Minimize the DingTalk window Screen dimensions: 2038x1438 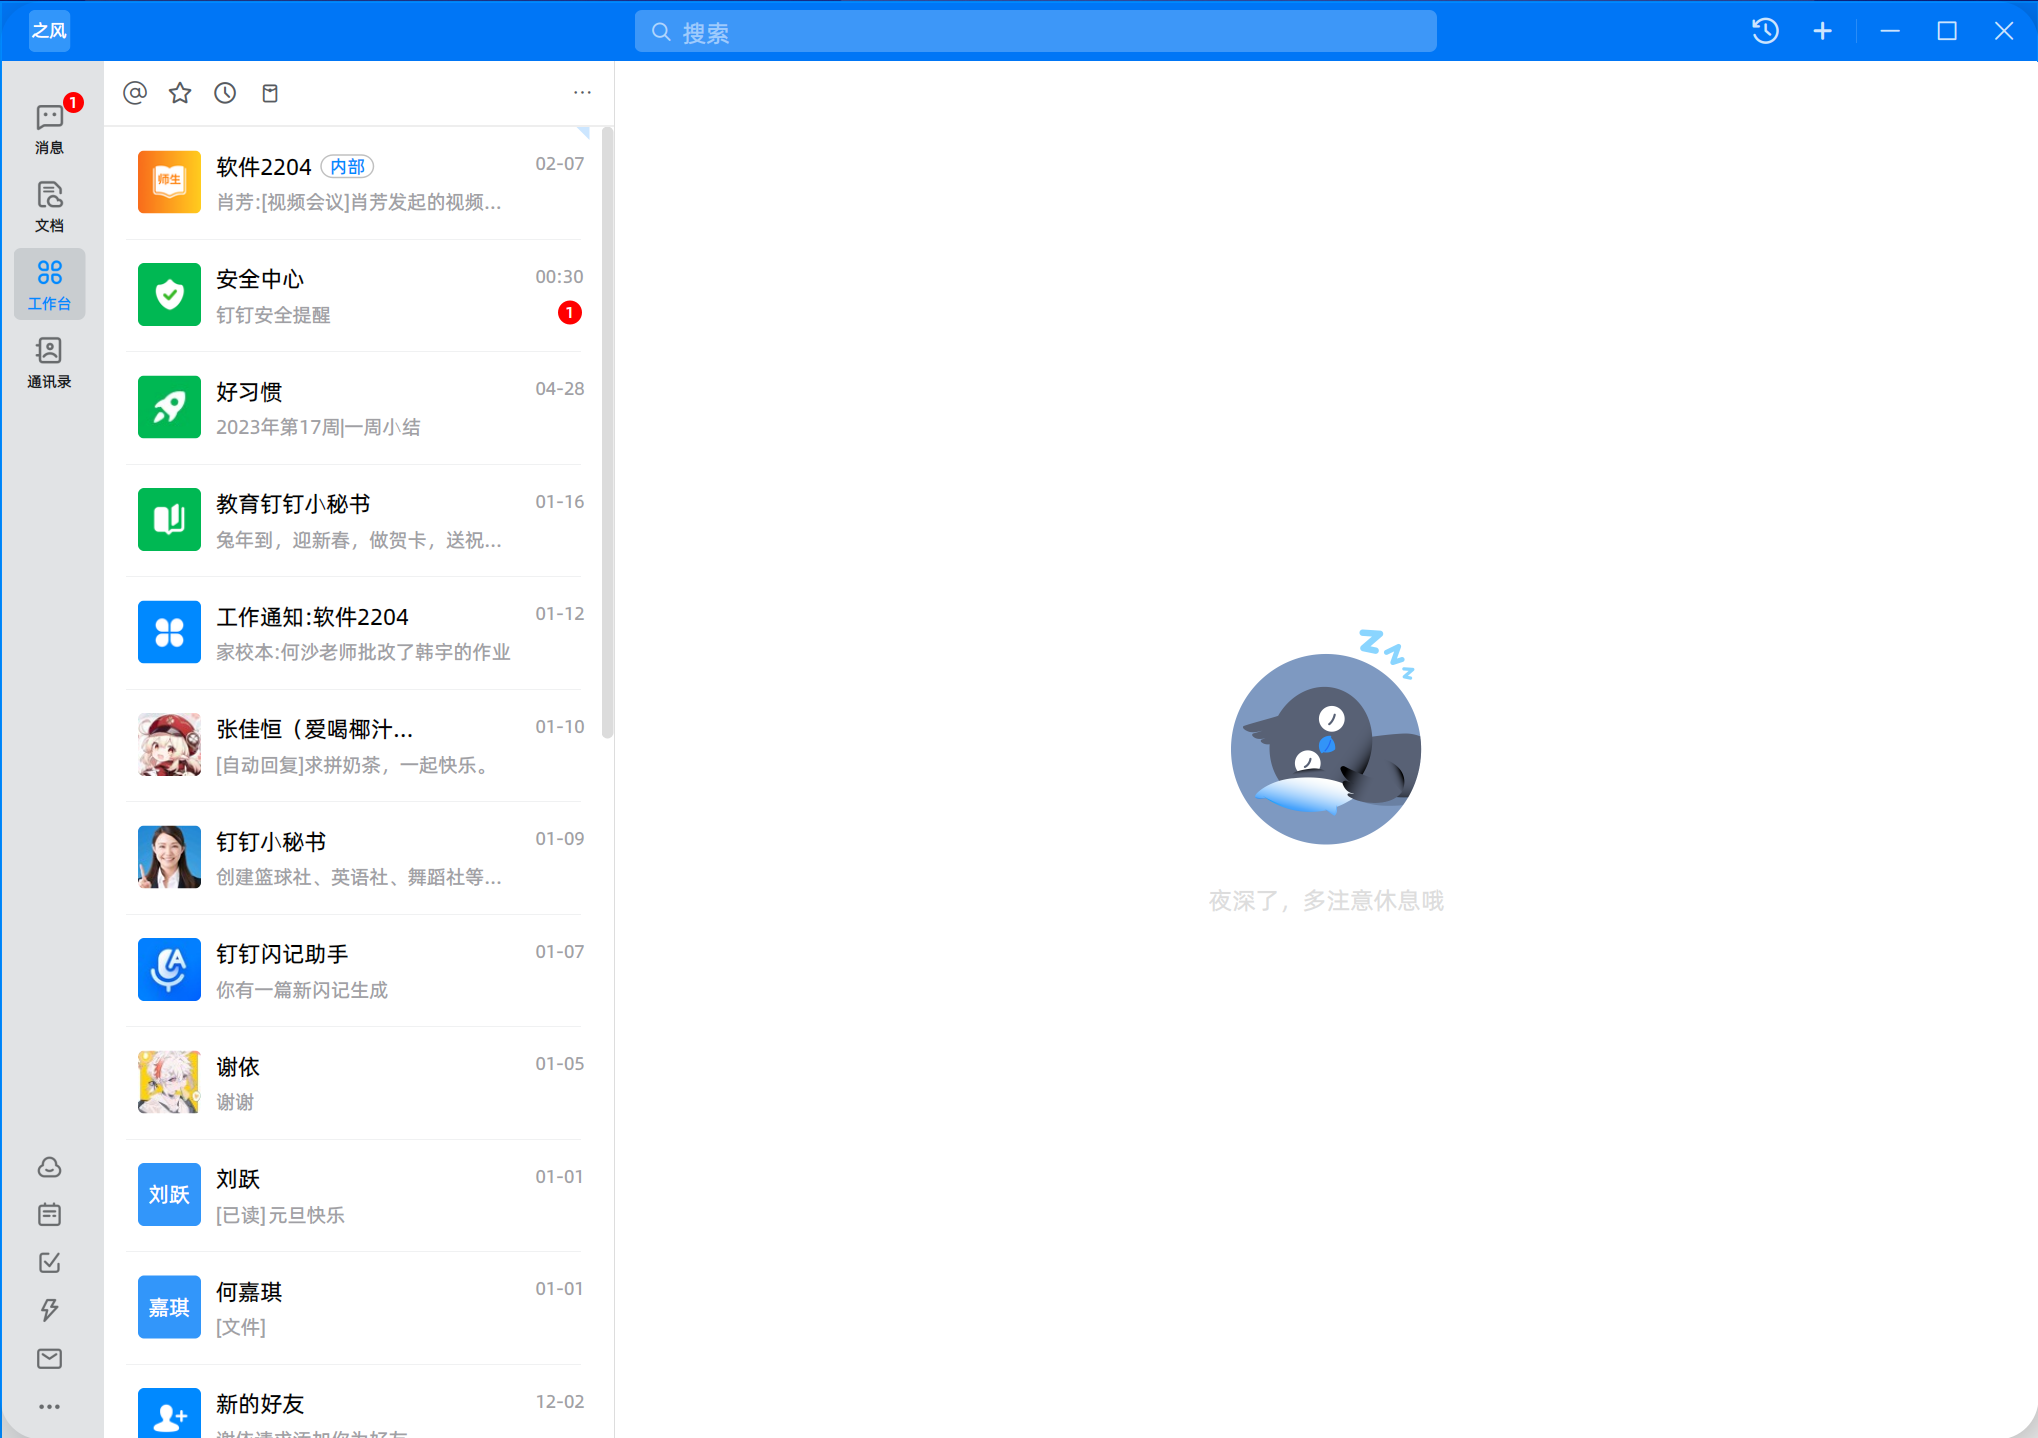coord(1890,31)
